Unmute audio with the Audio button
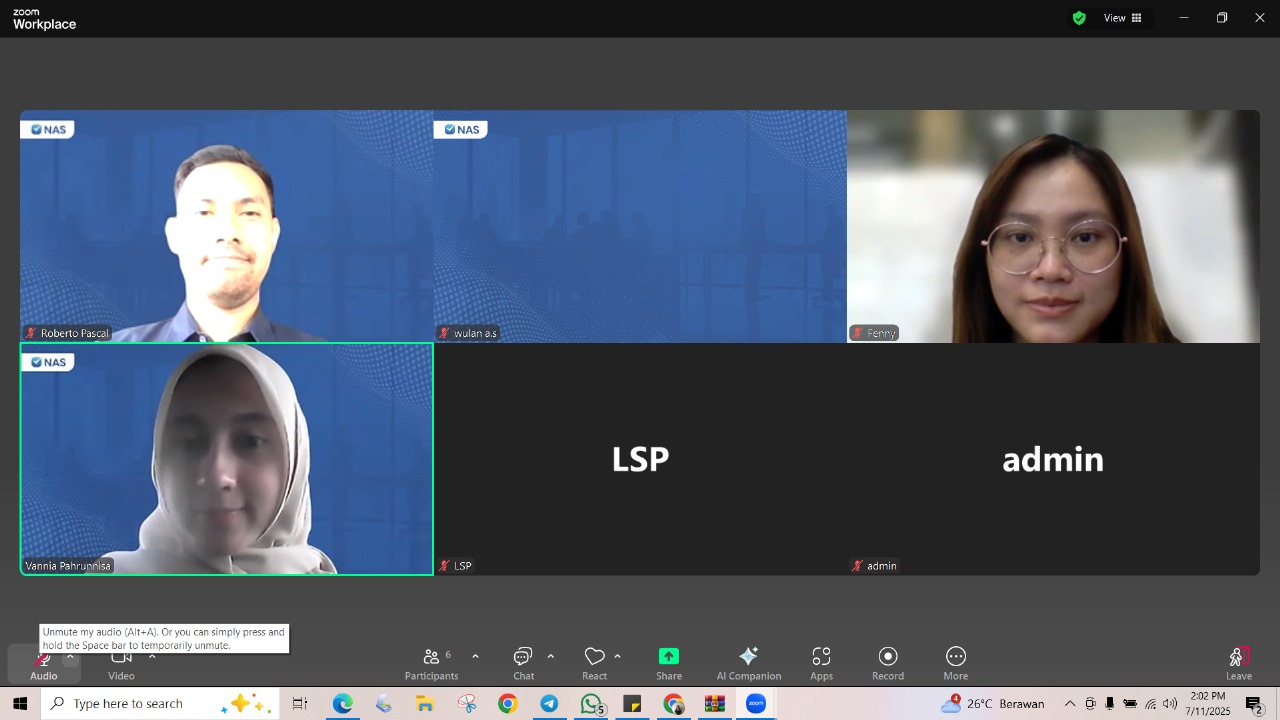 [43, 664]
